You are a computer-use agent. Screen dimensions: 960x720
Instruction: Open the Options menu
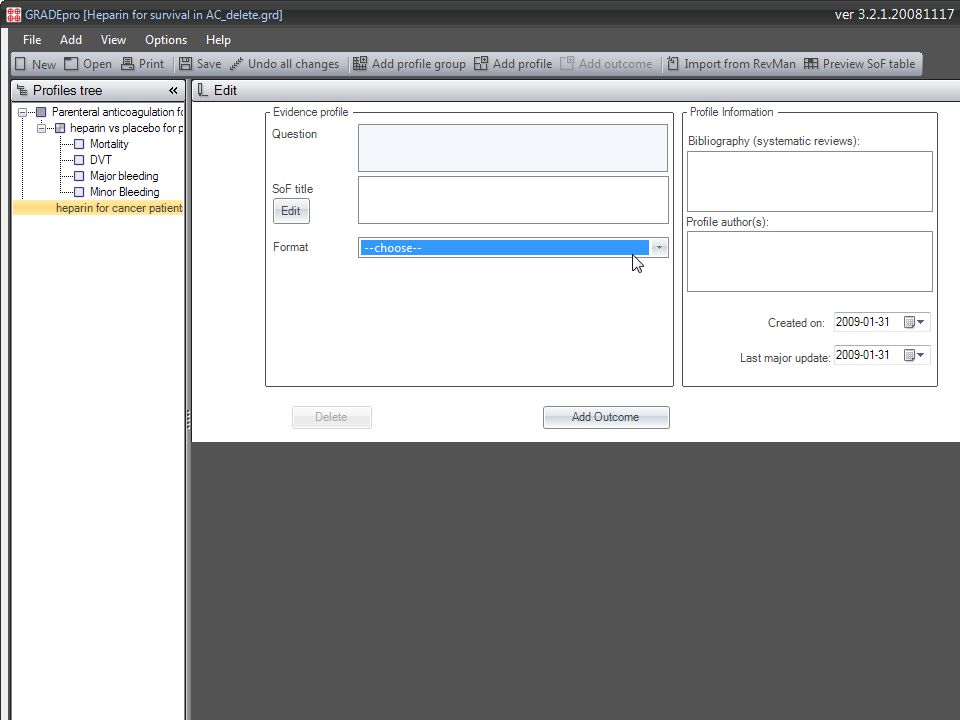[166, 40]
